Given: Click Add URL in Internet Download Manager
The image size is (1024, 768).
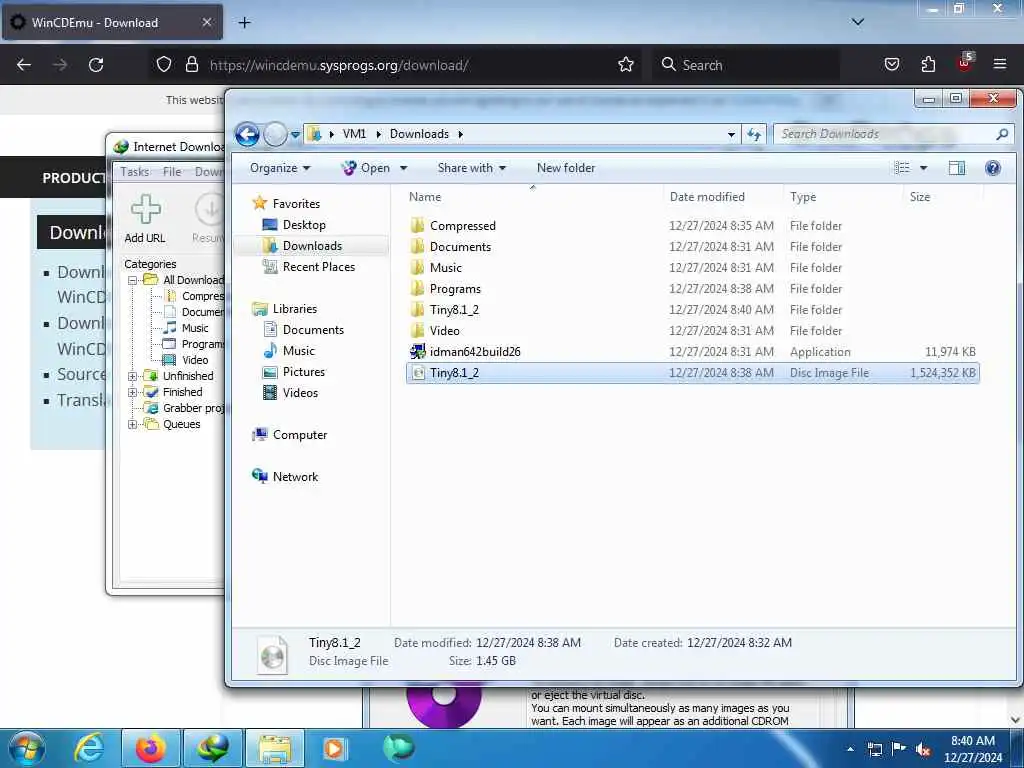Looking at the screenshot, I should 145,219.
